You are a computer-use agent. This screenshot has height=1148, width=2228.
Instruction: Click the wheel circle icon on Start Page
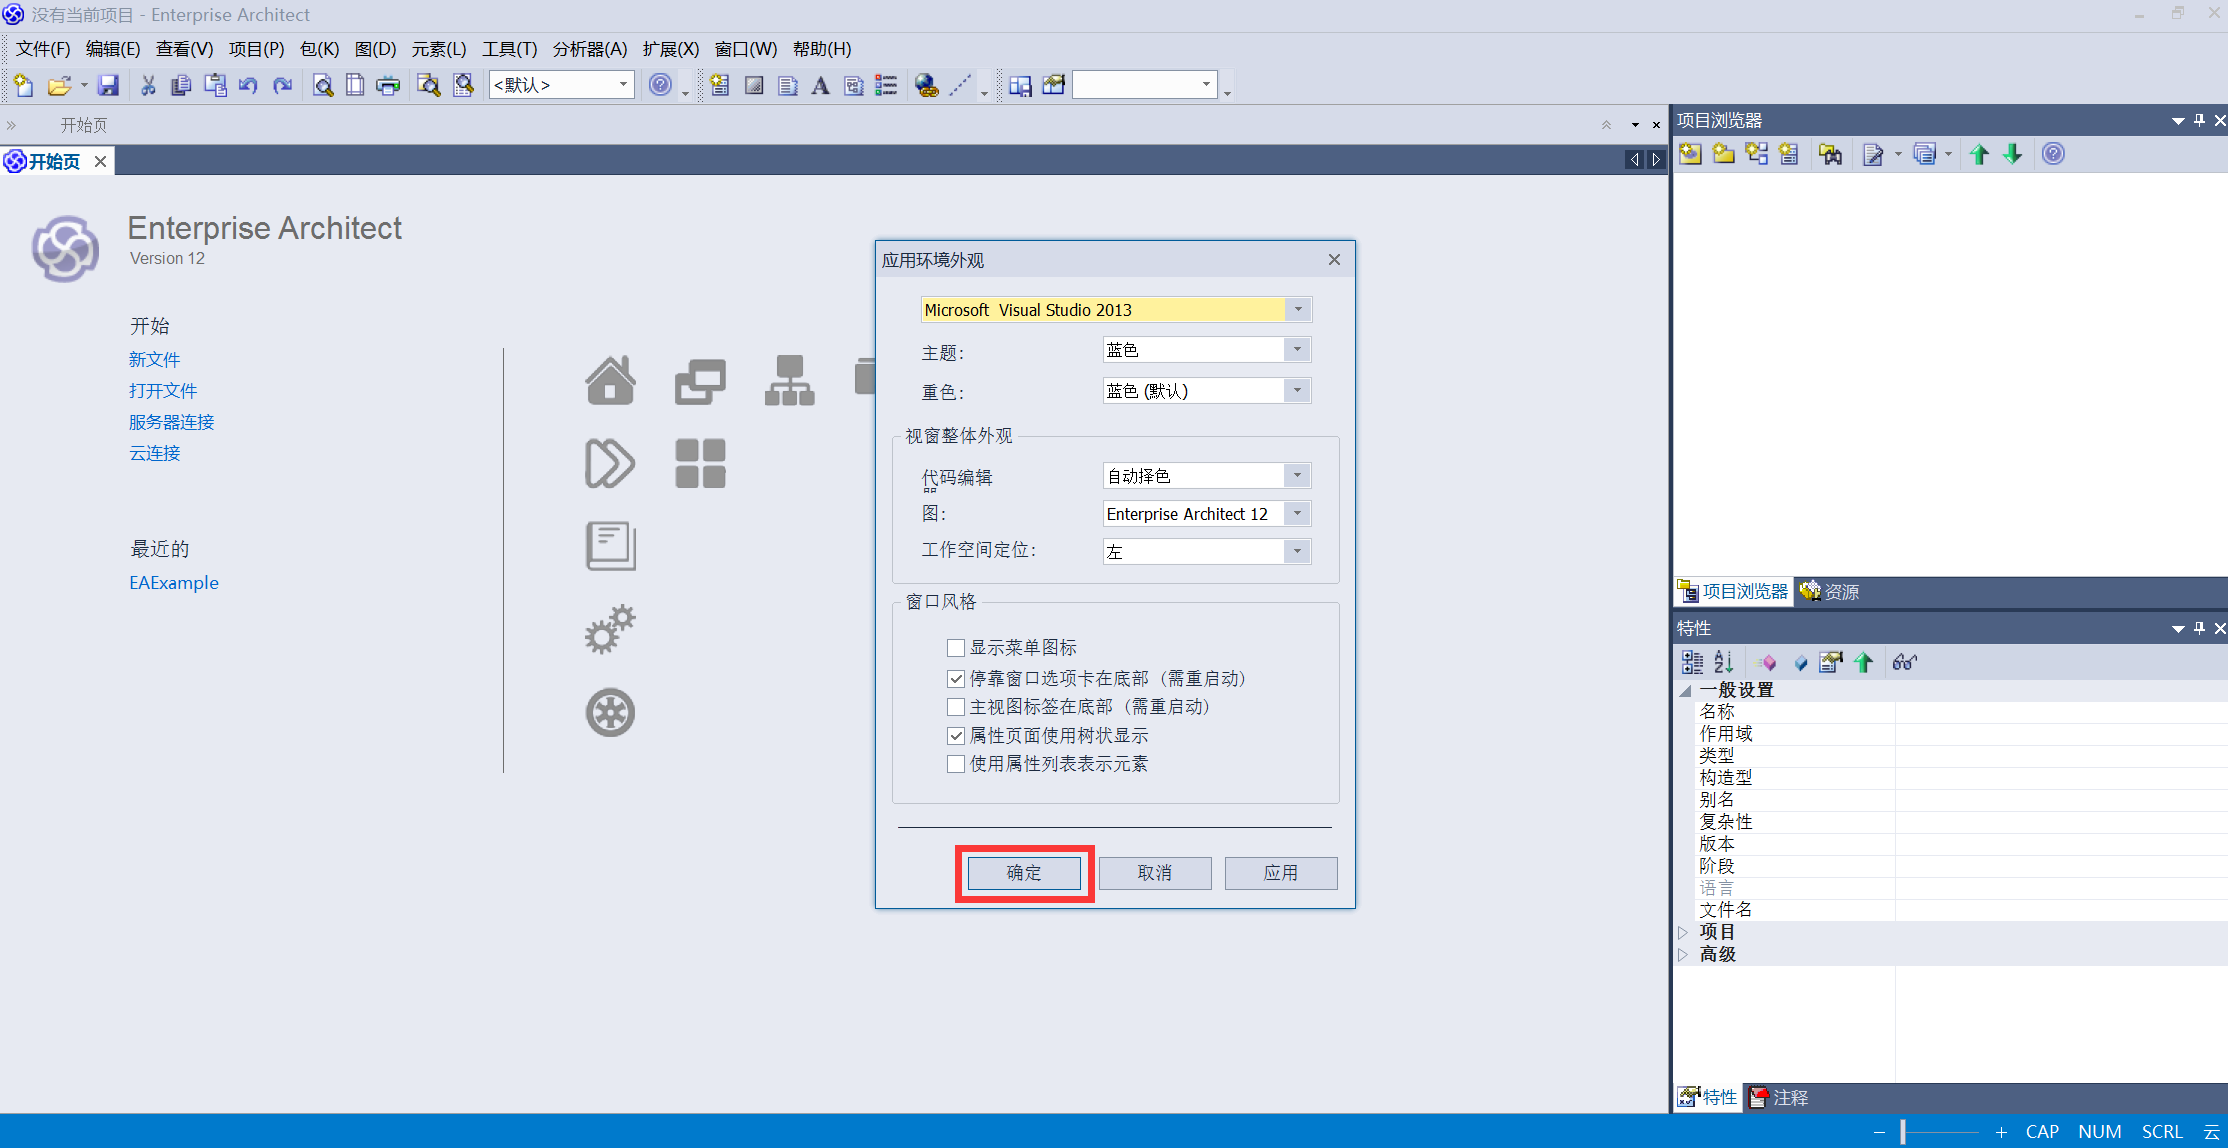(x=610, y=713)
